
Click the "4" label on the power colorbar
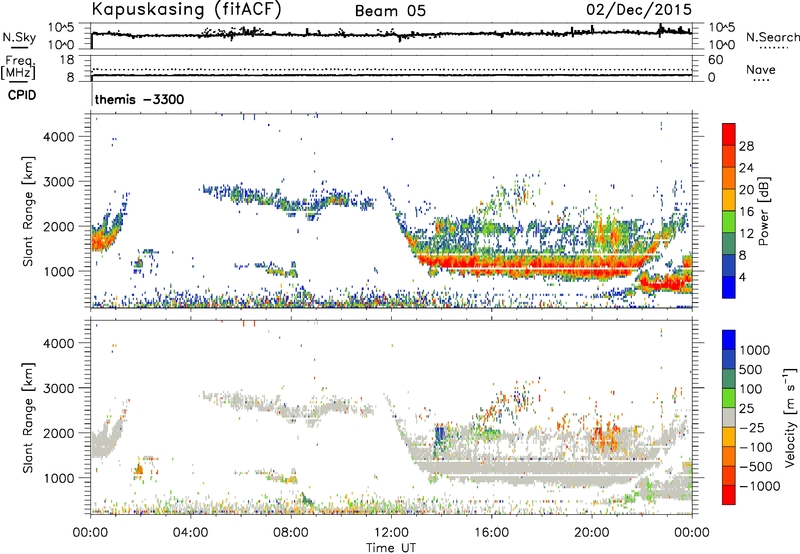coord(743,277)
